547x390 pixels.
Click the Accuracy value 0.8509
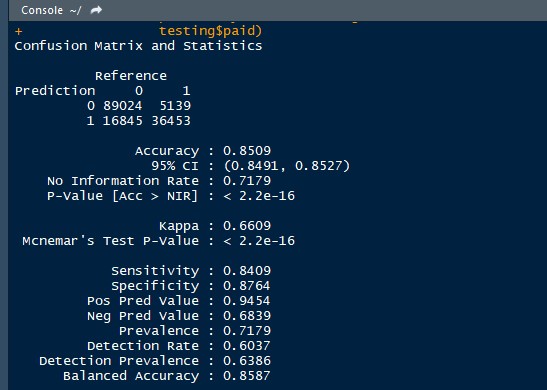(x=247, y=151)
